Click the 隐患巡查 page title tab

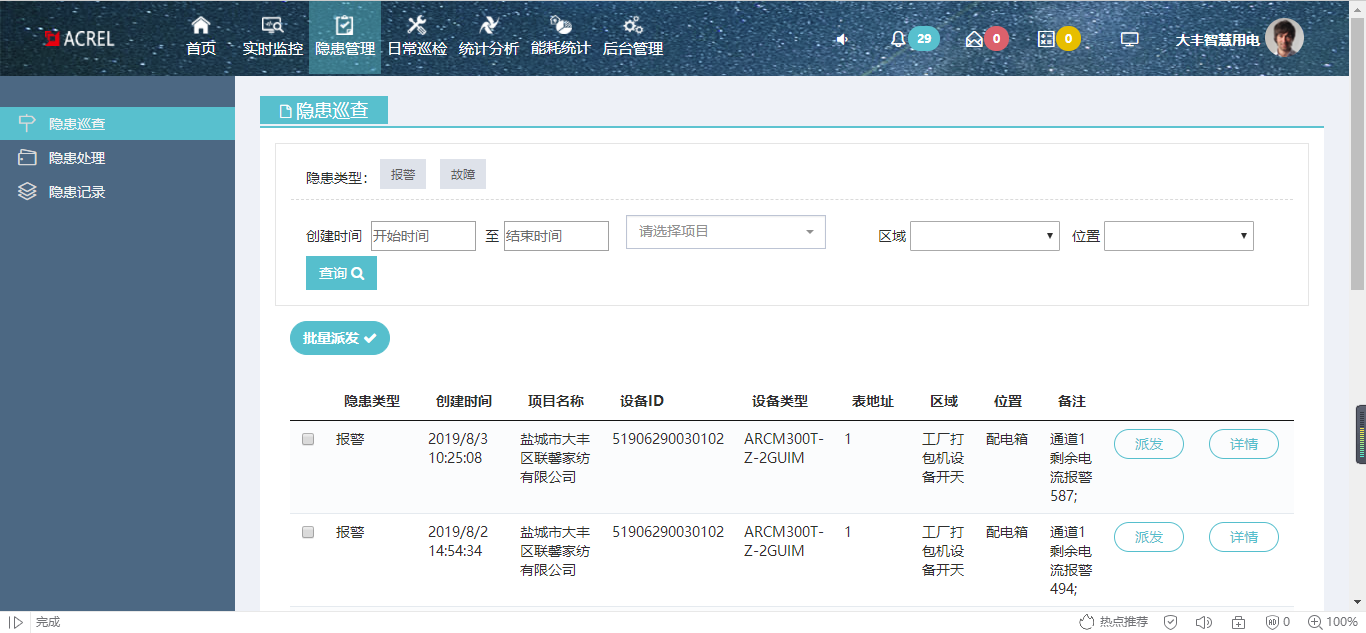(x=324, y=110)
